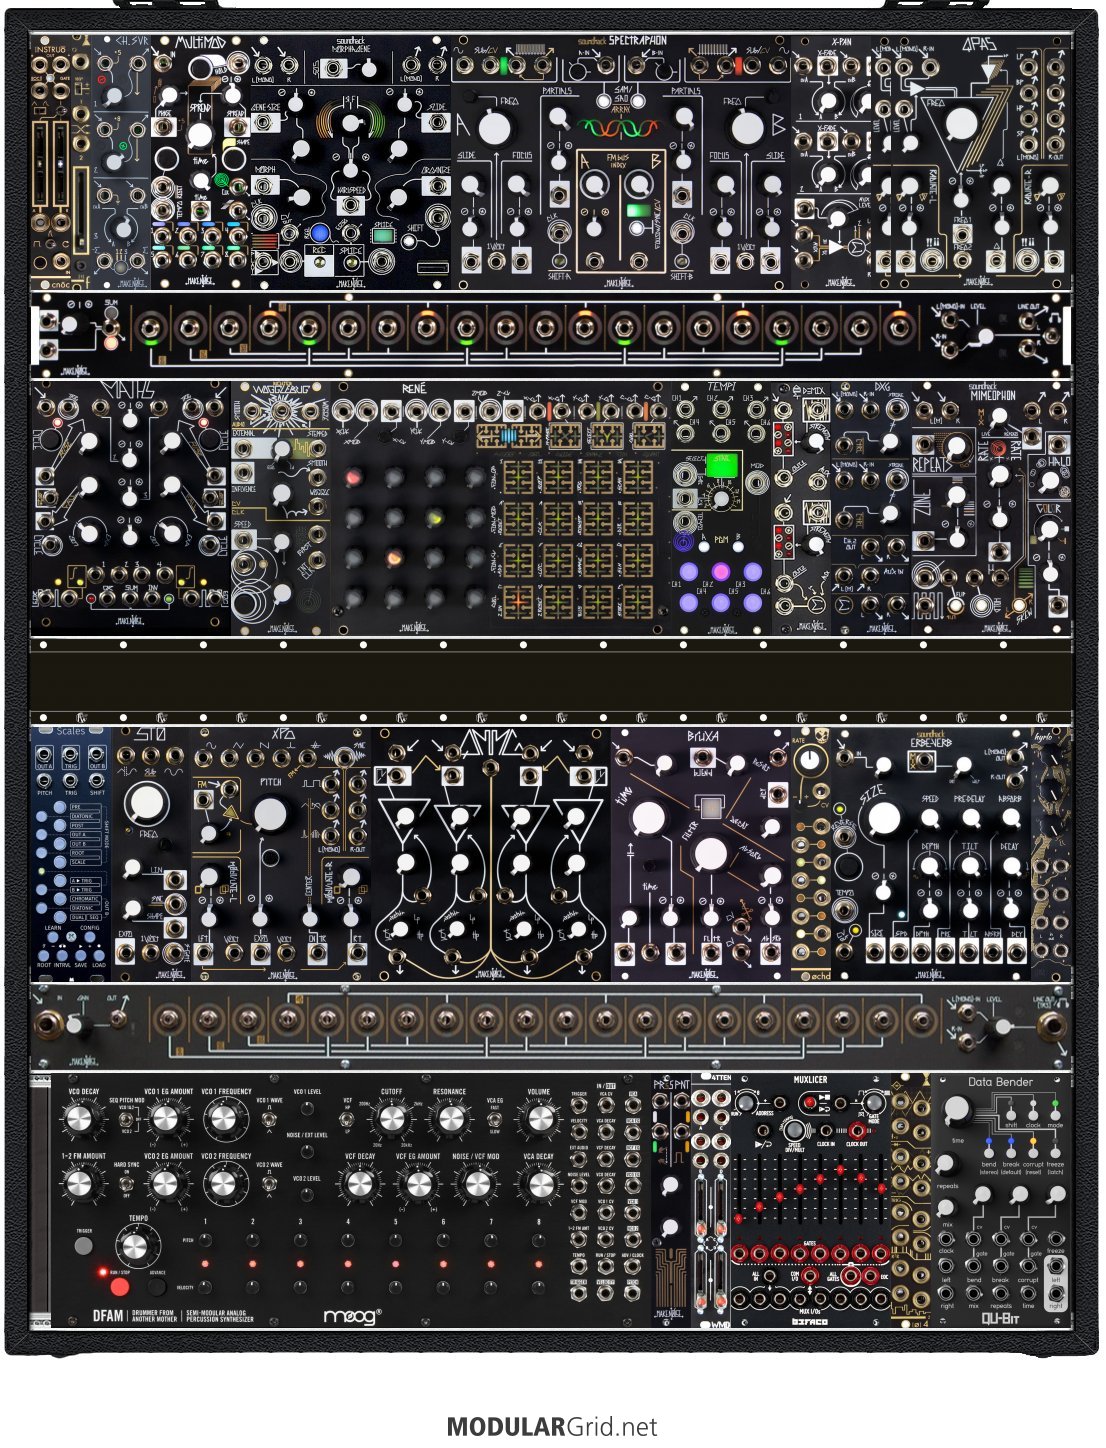Click the PITCH knob on the XPO
The height and width of the screenshot is (1448, 1106).
270,815
